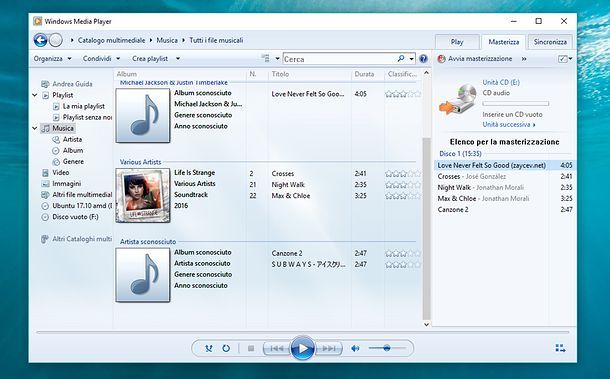Image resolution: width=610 pixels, height=379 pixels.
Task: Rate Crosses using the star rating
Action: [403, 174]
